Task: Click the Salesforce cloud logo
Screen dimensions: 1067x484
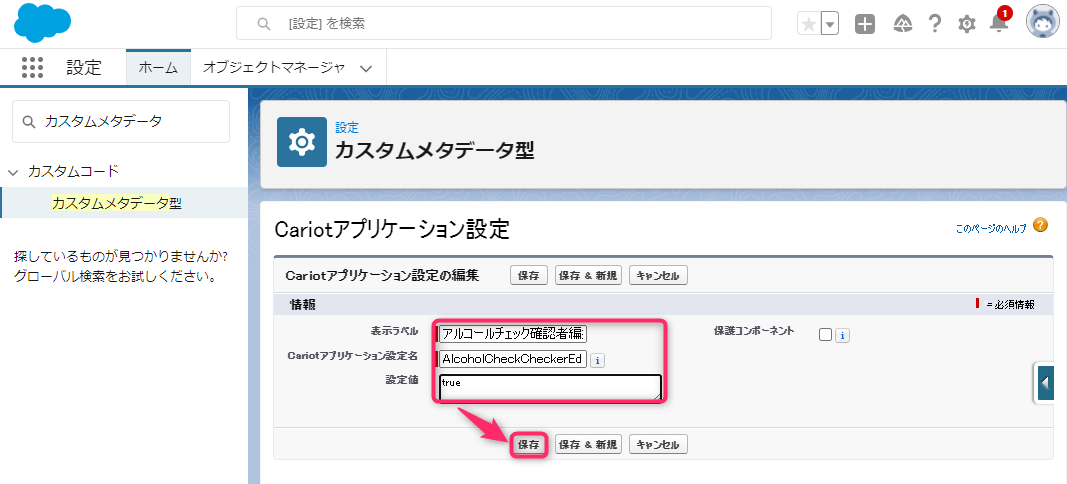Action: pos(42,23)
